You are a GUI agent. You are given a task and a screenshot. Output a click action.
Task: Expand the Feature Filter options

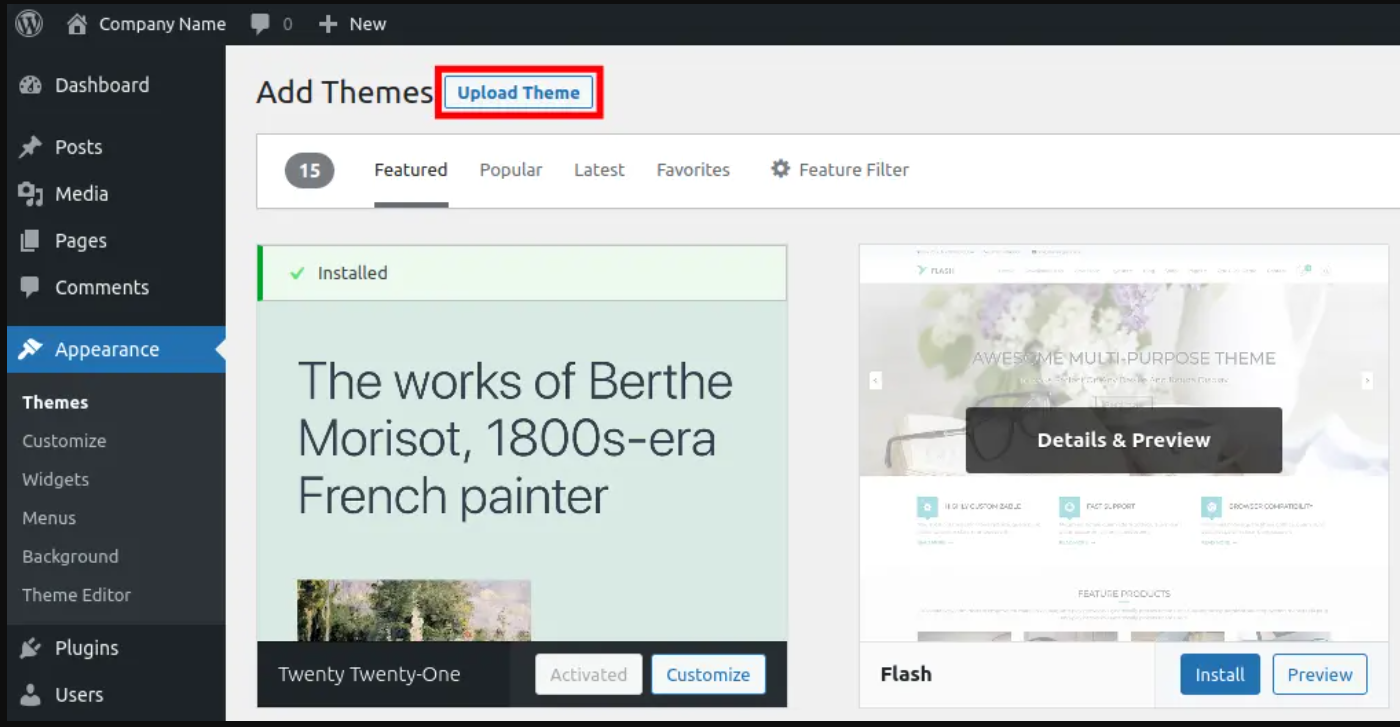coord(840,170)
